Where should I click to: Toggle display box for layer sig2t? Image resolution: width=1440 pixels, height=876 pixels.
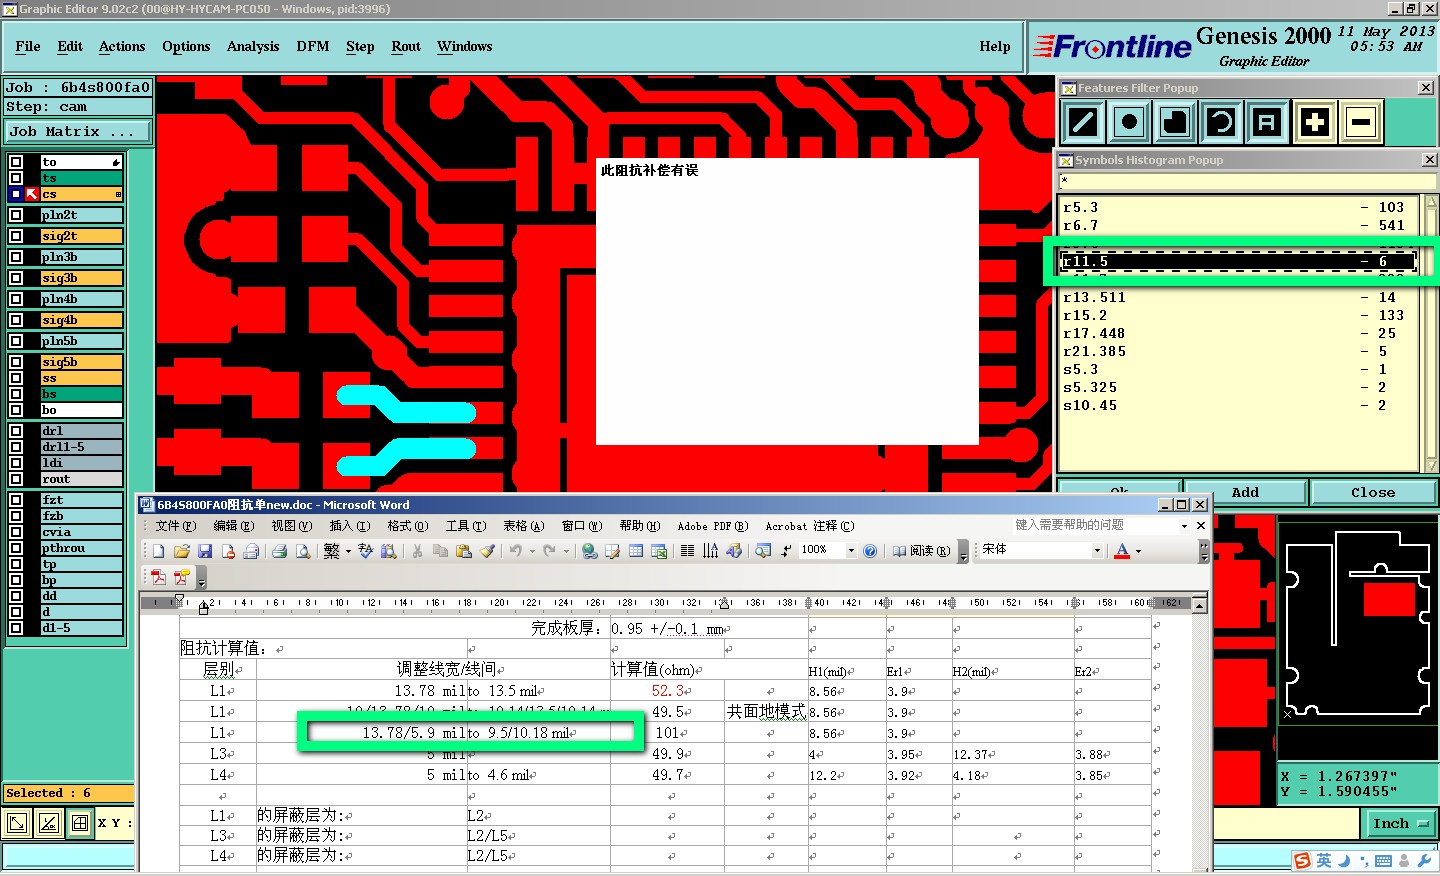coord(16,236)
